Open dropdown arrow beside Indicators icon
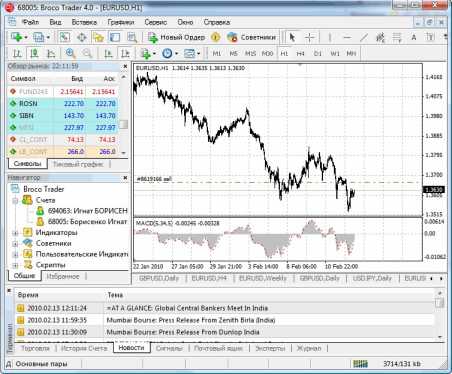The height and width of the screenshot is (374, 452). [154, 53]
